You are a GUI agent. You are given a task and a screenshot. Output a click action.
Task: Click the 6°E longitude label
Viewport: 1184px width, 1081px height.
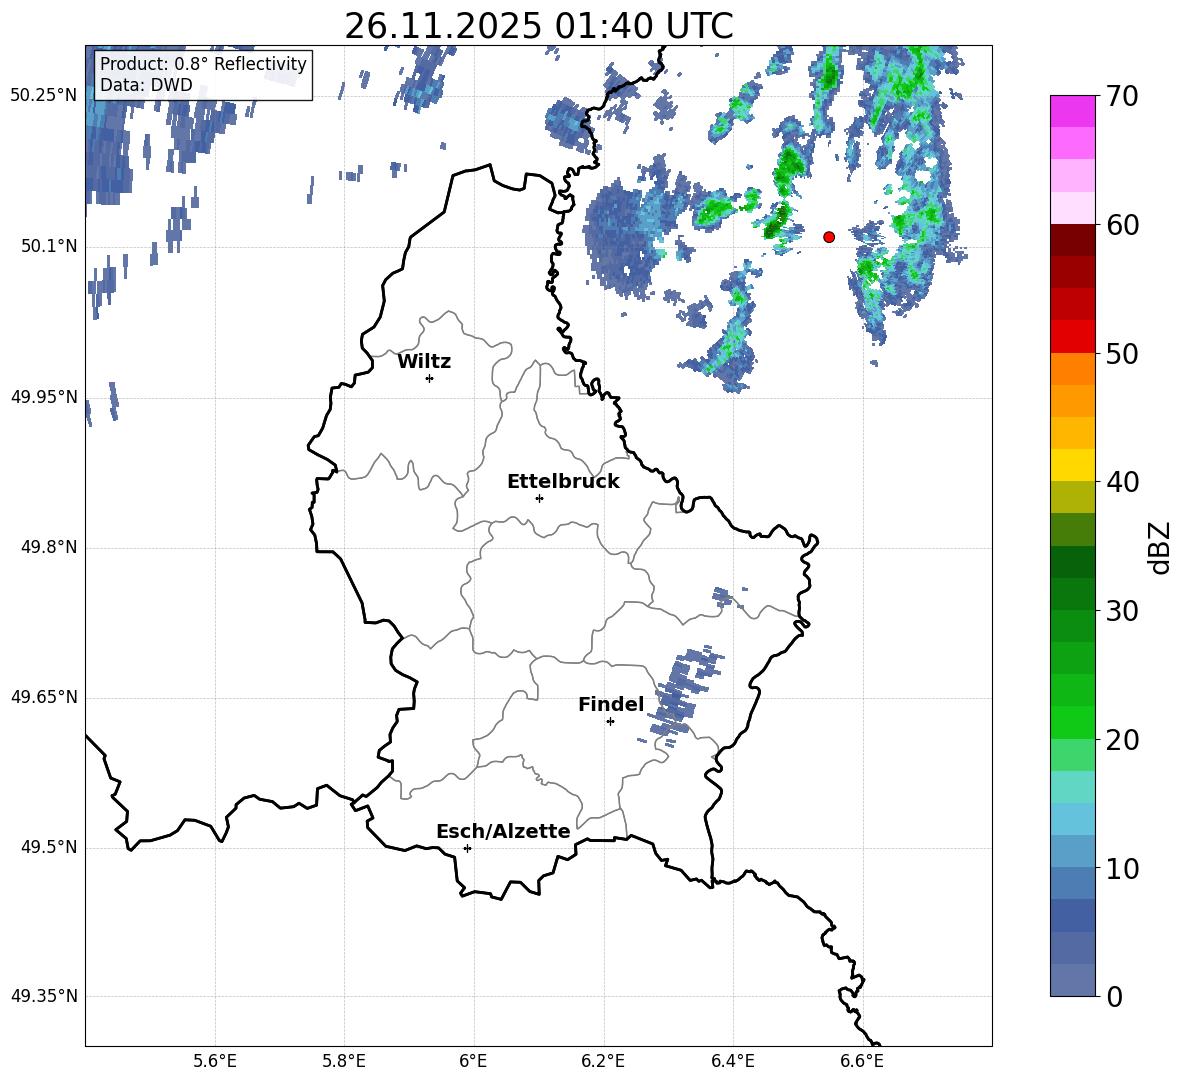[473, 1061]
